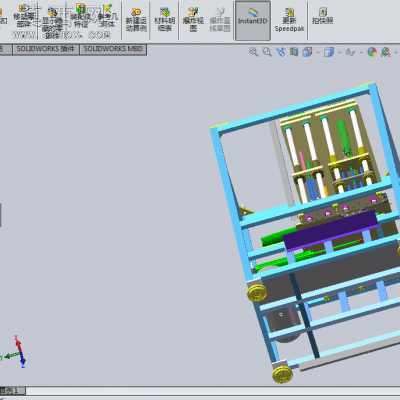Viewport: 400px width, 400px height.
Task: Open Assembly Features (装配体特征) tool
Action: pos(80,16)
